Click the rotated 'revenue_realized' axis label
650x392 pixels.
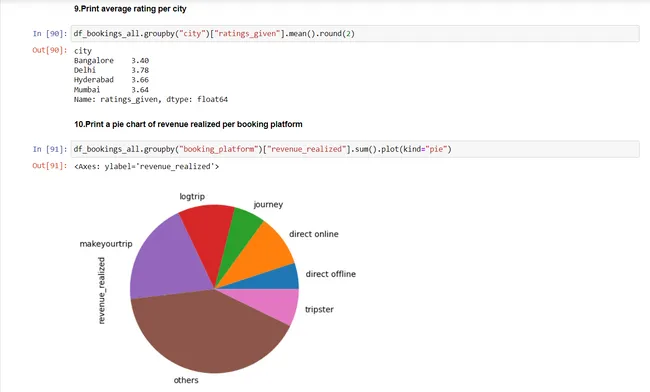tap(102, 290)
